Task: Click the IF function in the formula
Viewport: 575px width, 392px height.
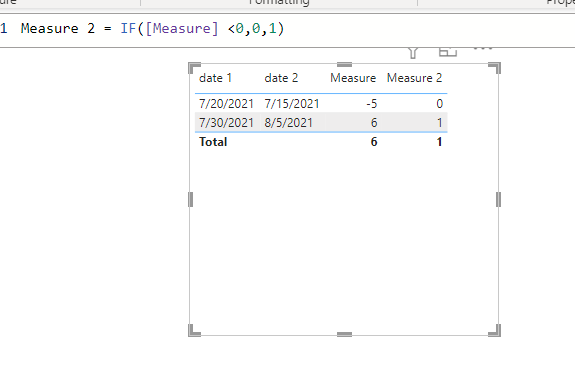Action: click(x=128, y=28)
